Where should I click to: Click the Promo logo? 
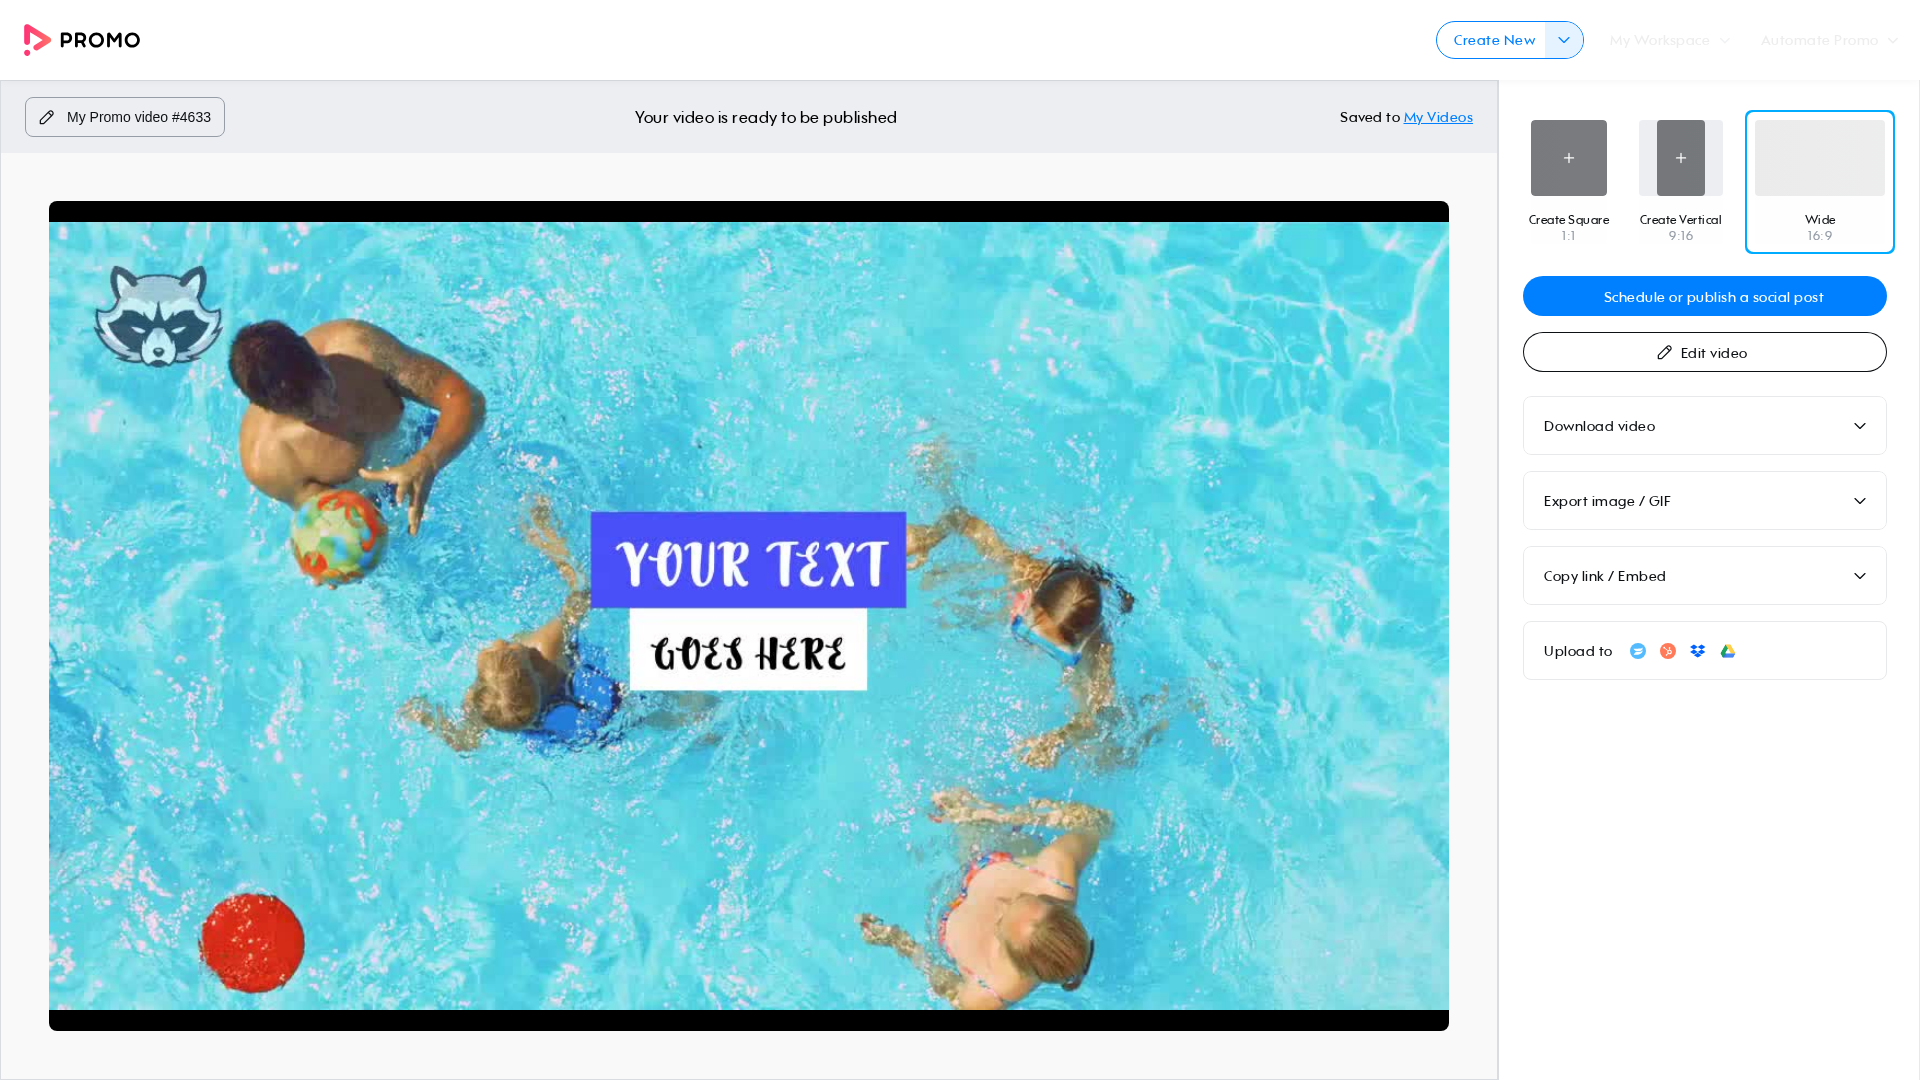click(82, 40)
